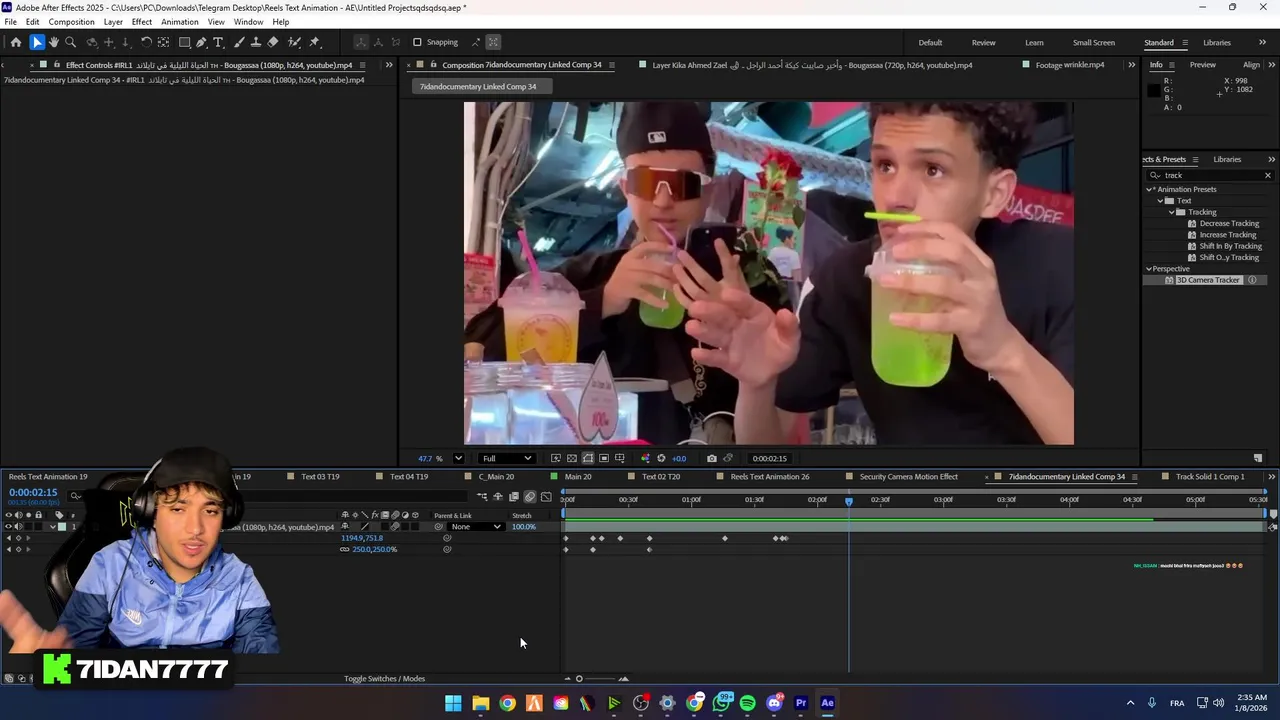Select the Increase Tracking preset
Screen dimensions: 1280x720
(1228, 235)
